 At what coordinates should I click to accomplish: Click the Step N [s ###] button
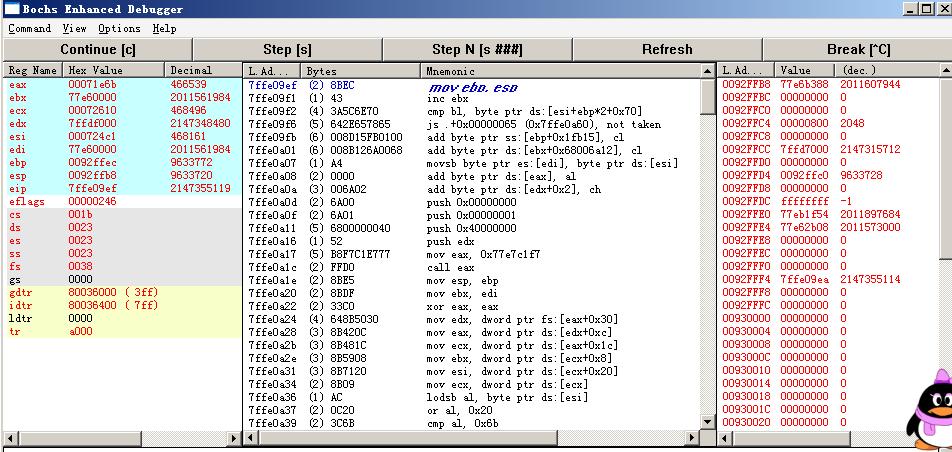click(477, 50)
